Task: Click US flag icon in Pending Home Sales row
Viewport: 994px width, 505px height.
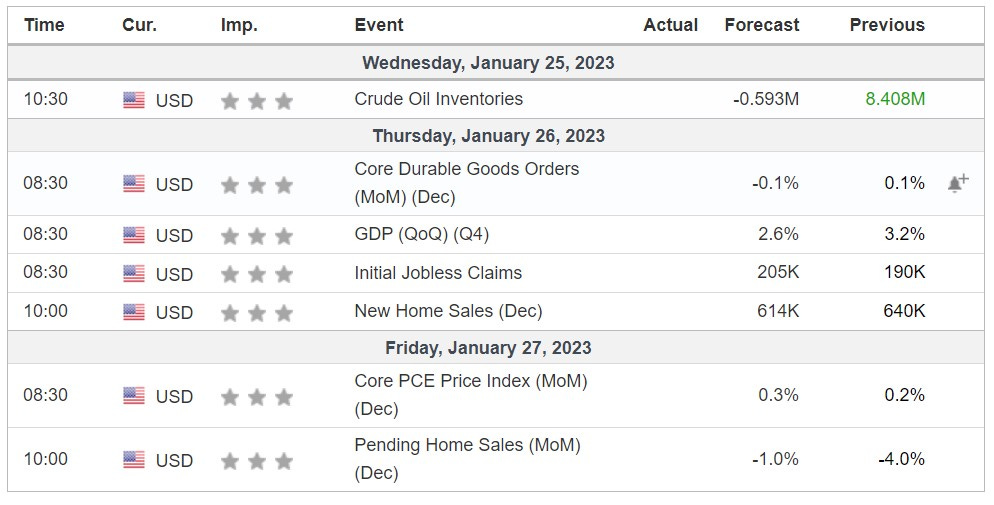Action: (134, 459)
